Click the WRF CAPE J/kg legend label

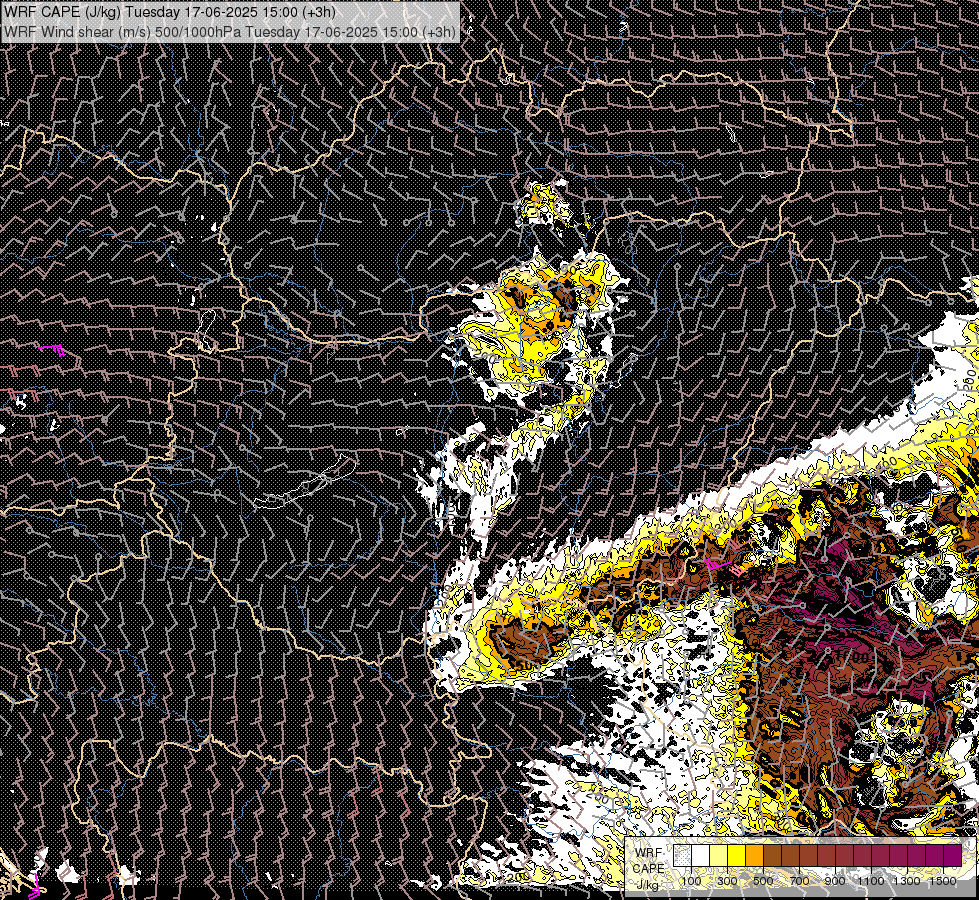coord(649,869)
